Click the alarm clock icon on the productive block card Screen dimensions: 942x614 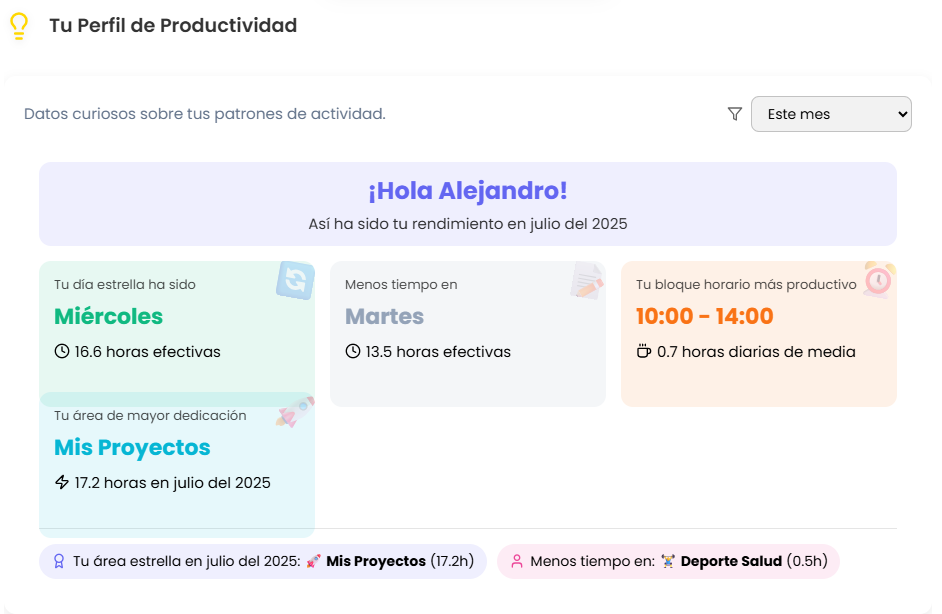(878, 280)
